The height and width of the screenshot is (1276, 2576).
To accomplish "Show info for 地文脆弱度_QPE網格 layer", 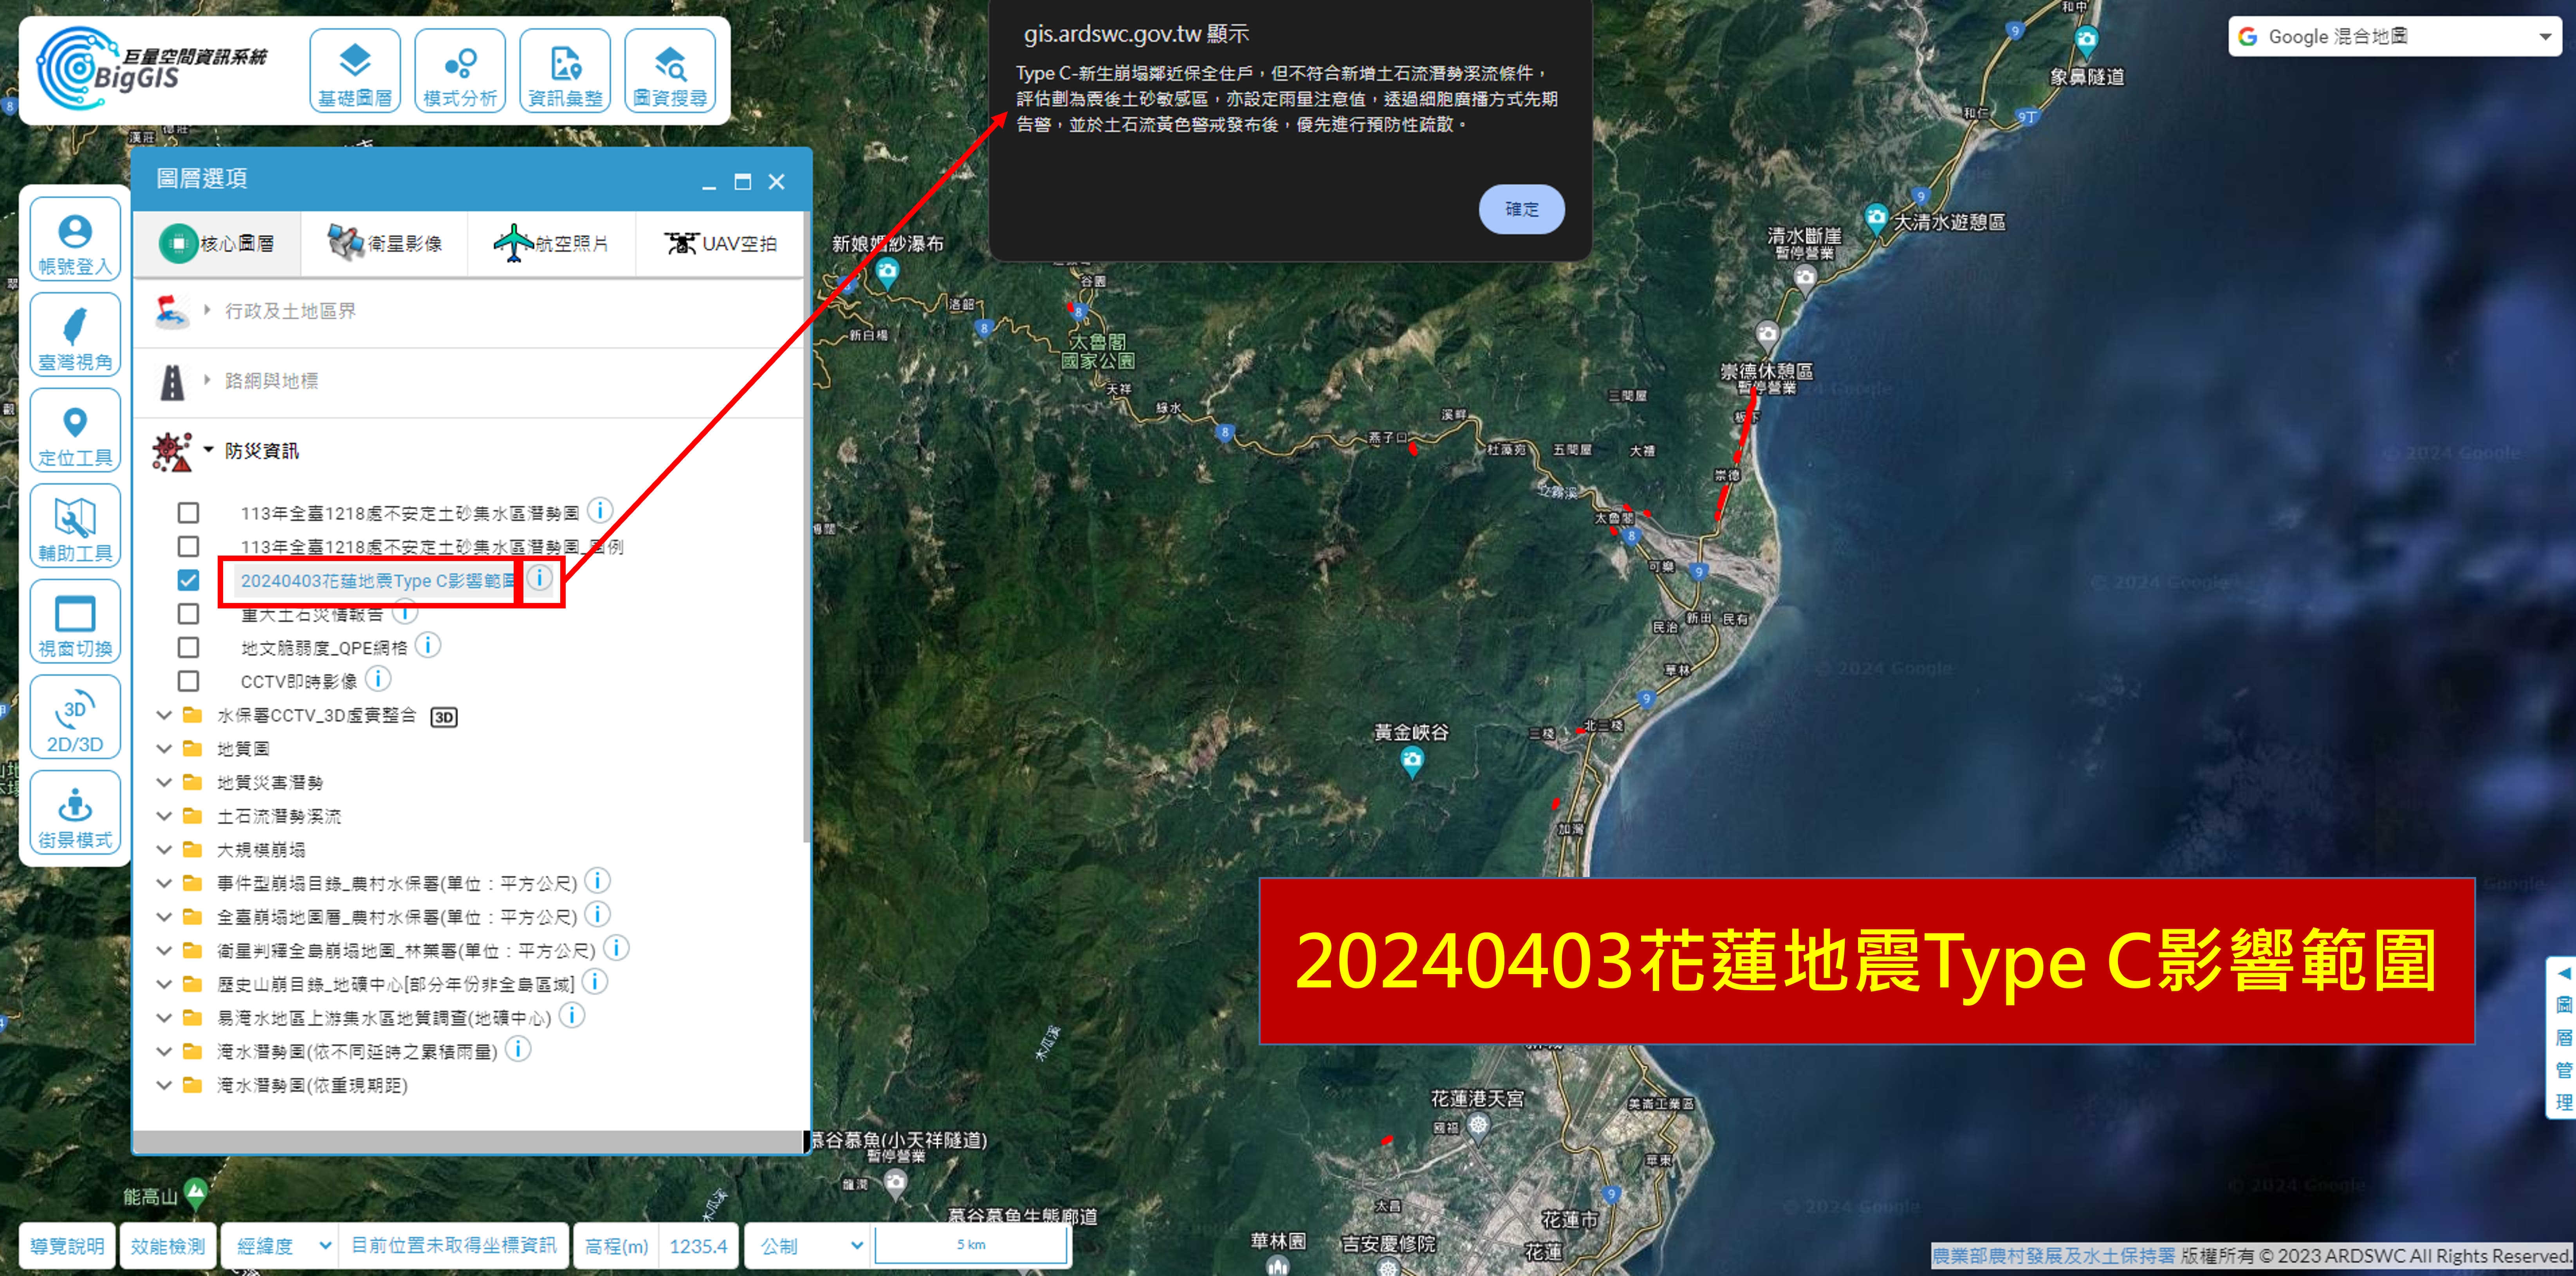I will (428, 645).
